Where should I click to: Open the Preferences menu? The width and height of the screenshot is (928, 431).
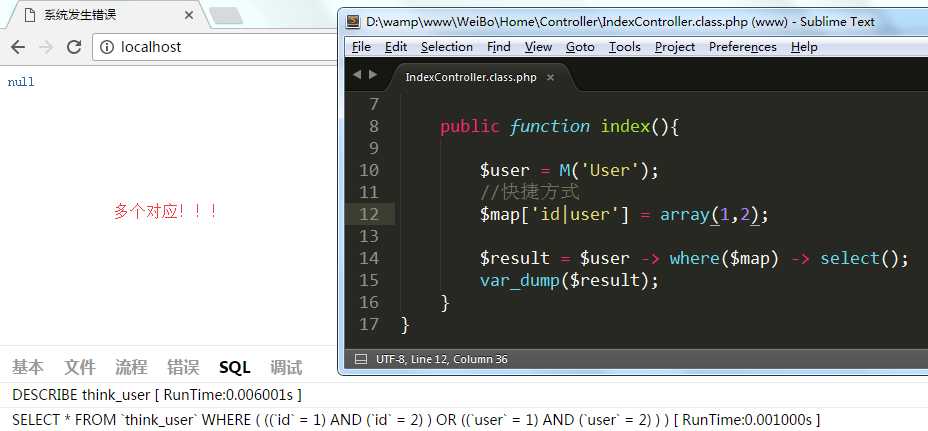(743, 47)
